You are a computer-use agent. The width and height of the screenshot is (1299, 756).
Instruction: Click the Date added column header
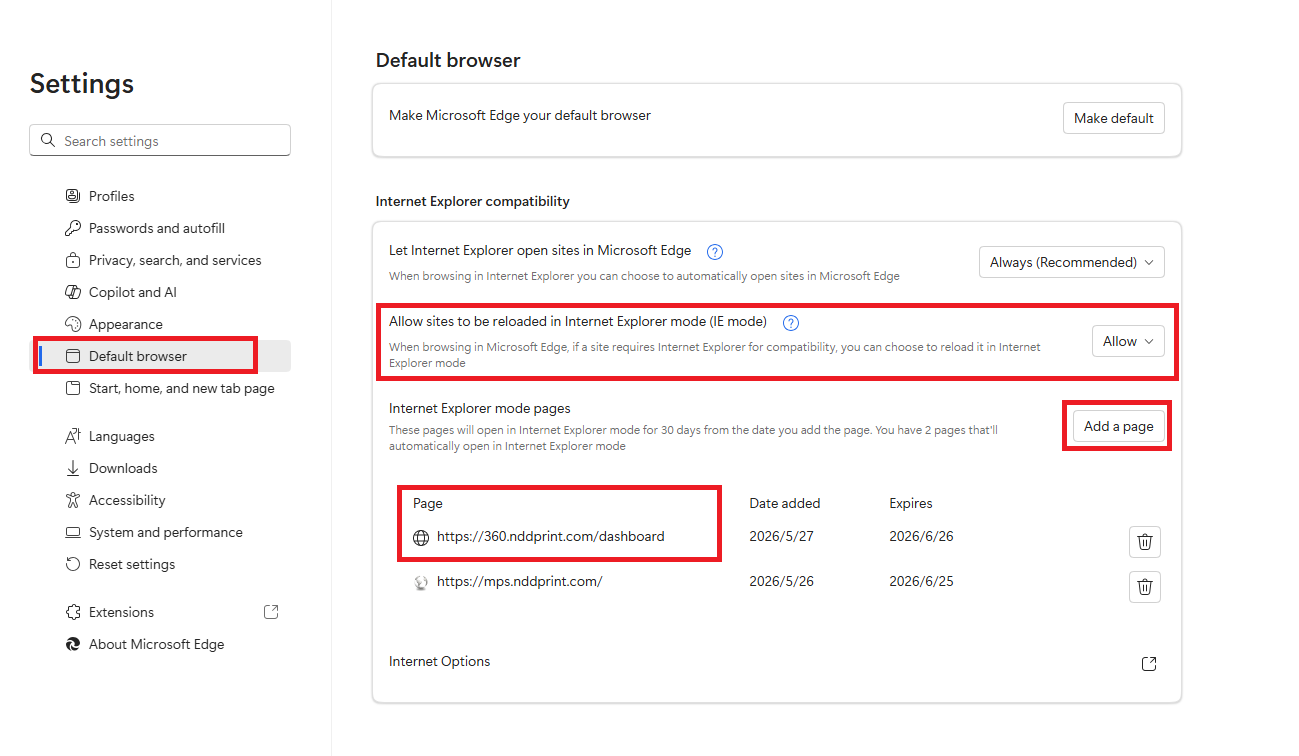(785, 503)
